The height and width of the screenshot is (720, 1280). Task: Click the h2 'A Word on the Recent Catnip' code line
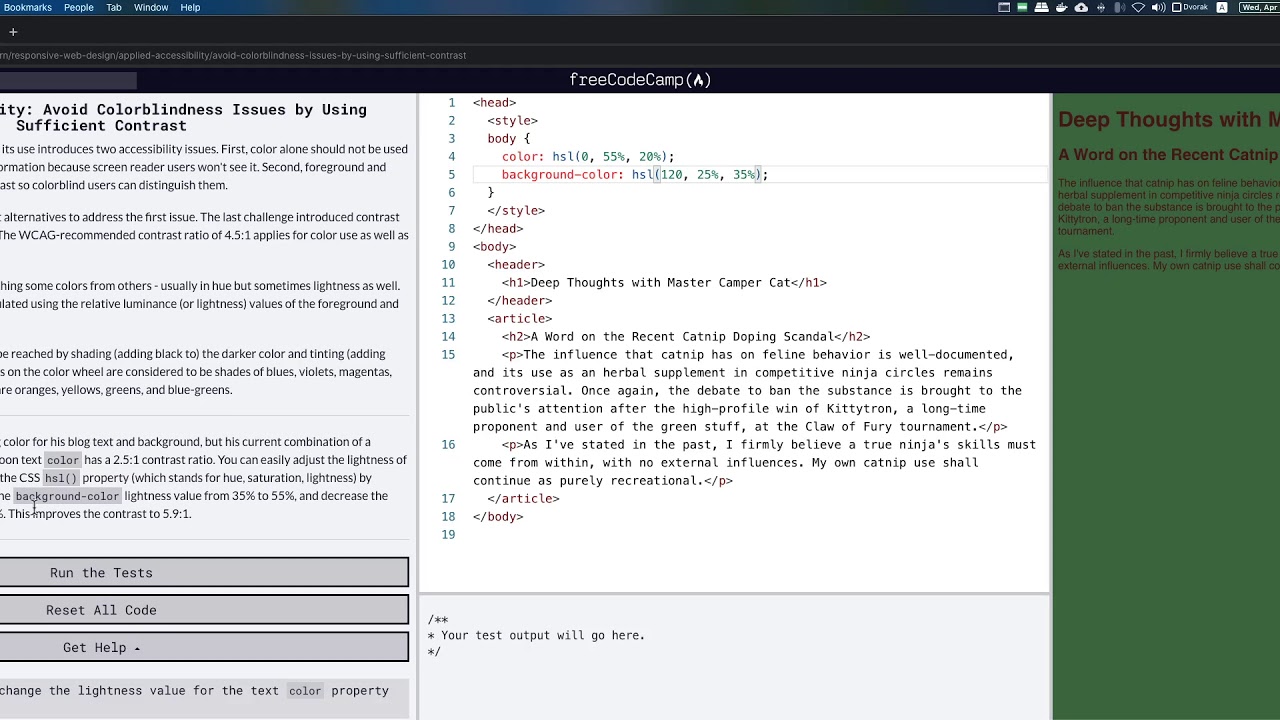[x=686, y=336]
